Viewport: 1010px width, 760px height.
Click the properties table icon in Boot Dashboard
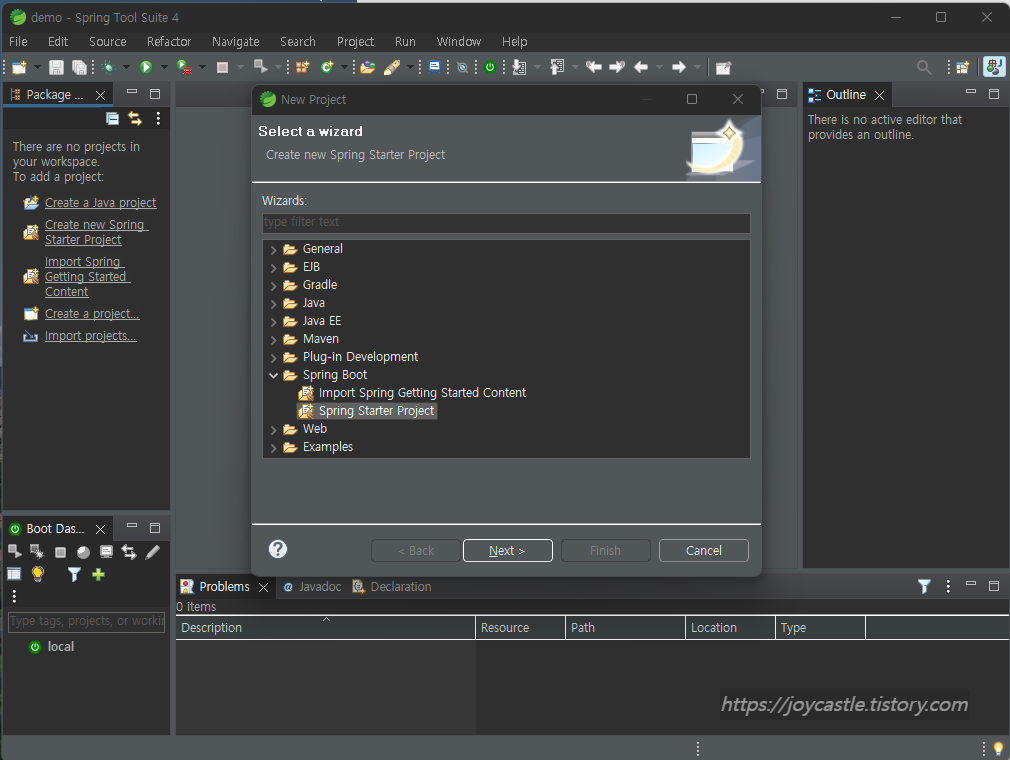14,574
